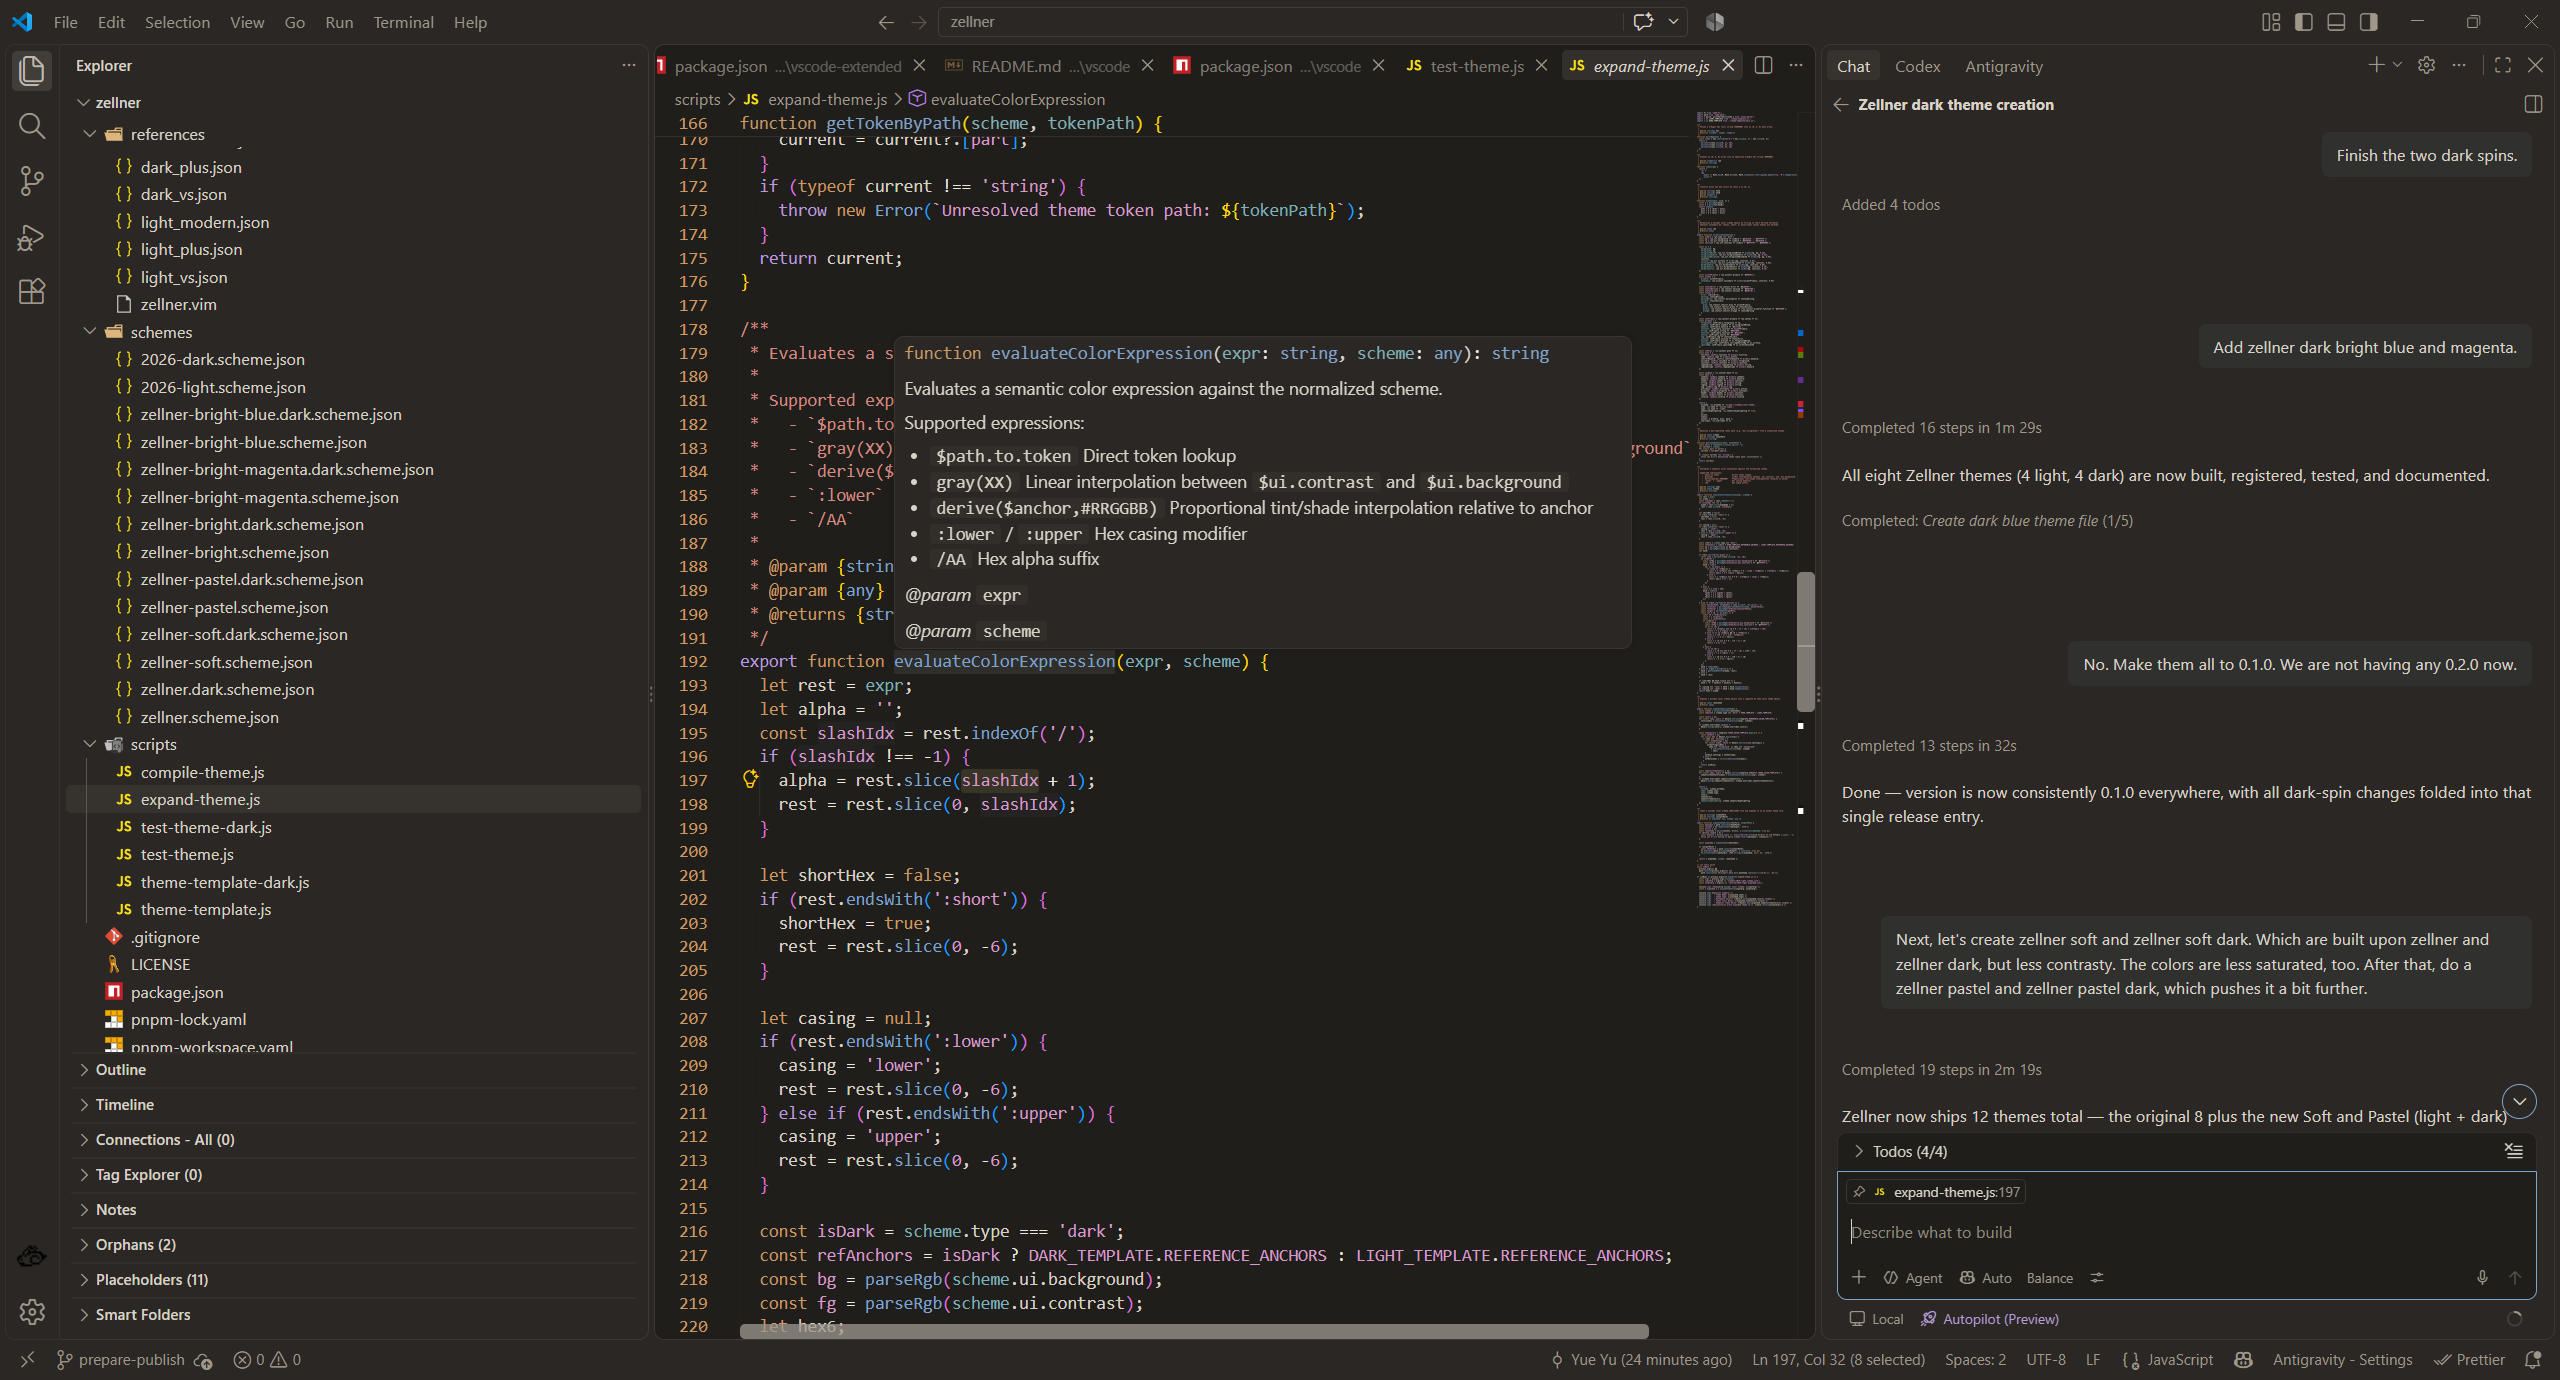Viewport: 2560px width, 1380px height.
Task: Click Prettier in status bar
Action: [2469, 1359]
